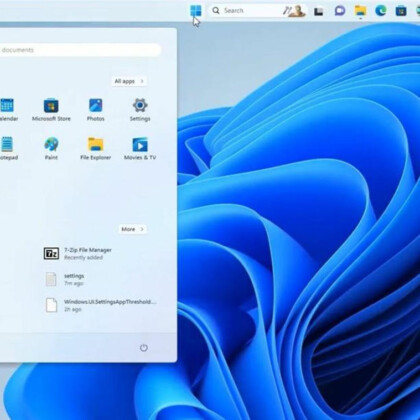The height and width of the screenshot is (420, 420).
Task: Launch File Explorer from the taskbar
Action: 360,11
